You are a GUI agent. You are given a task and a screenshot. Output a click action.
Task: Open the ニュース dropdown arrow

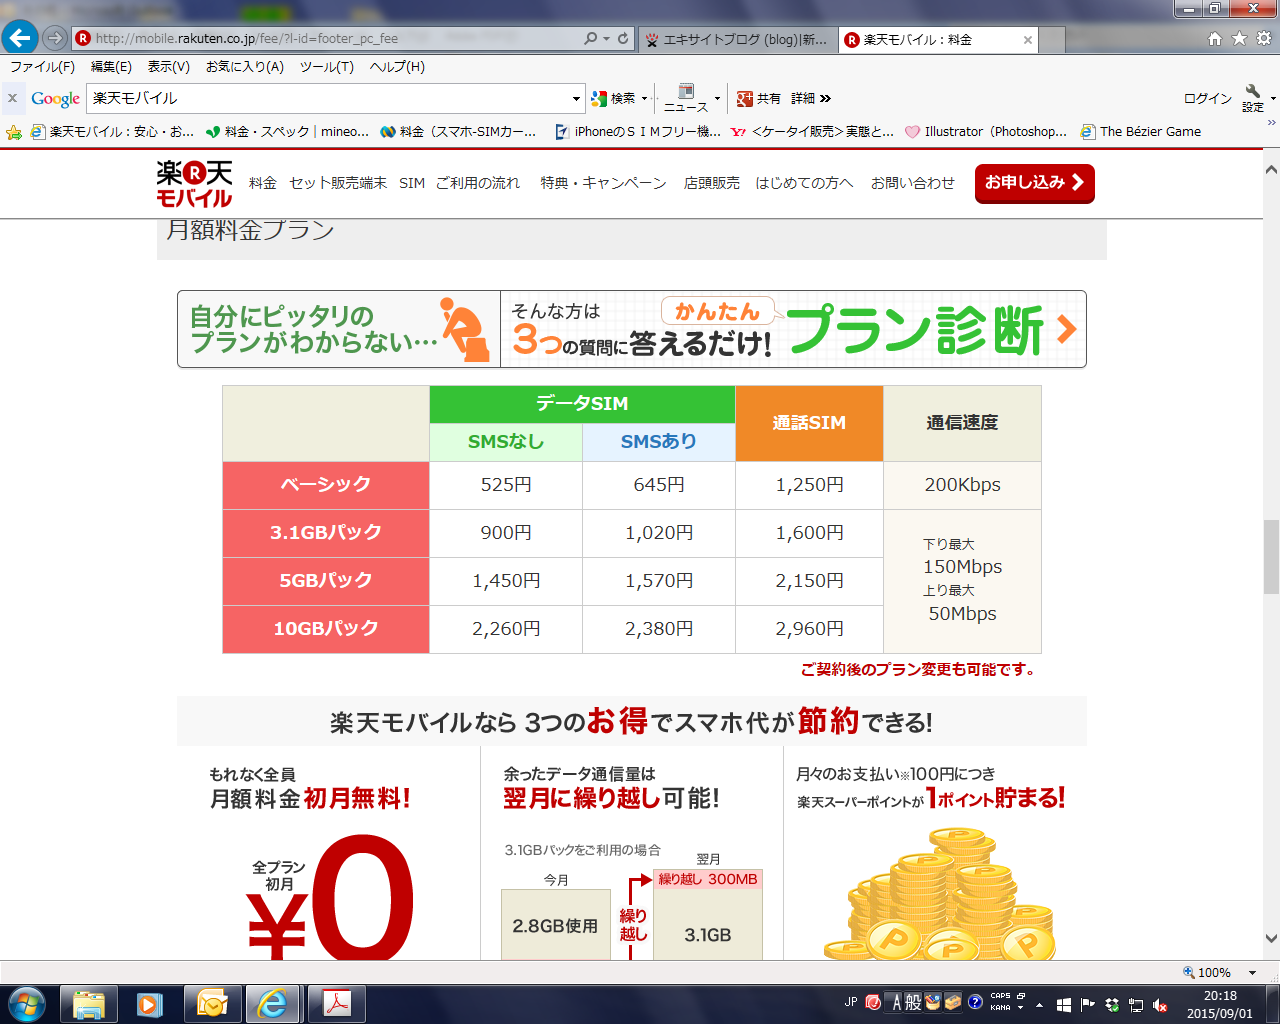point(717,98)
